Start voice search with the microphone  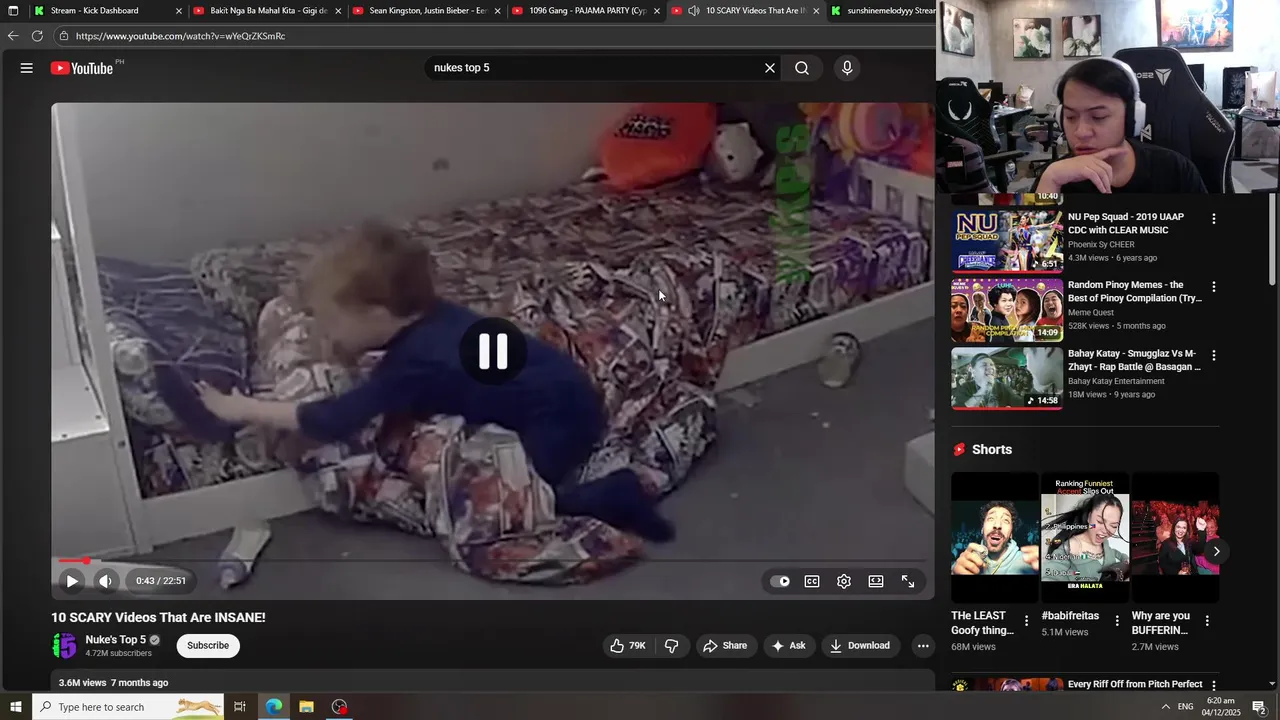(x=847, y=68)
